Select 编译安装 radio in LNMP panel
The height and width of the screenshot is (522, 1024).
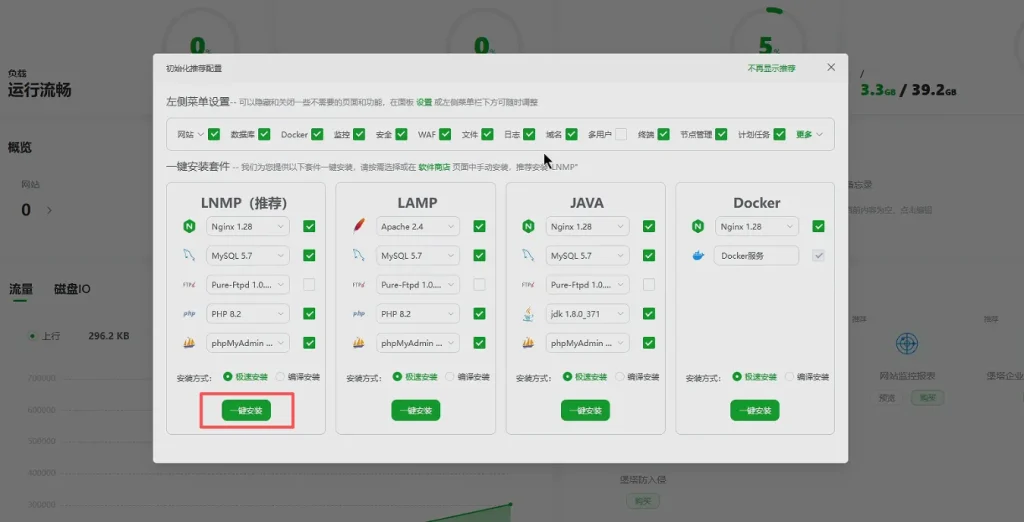click(x=280, y=377)
